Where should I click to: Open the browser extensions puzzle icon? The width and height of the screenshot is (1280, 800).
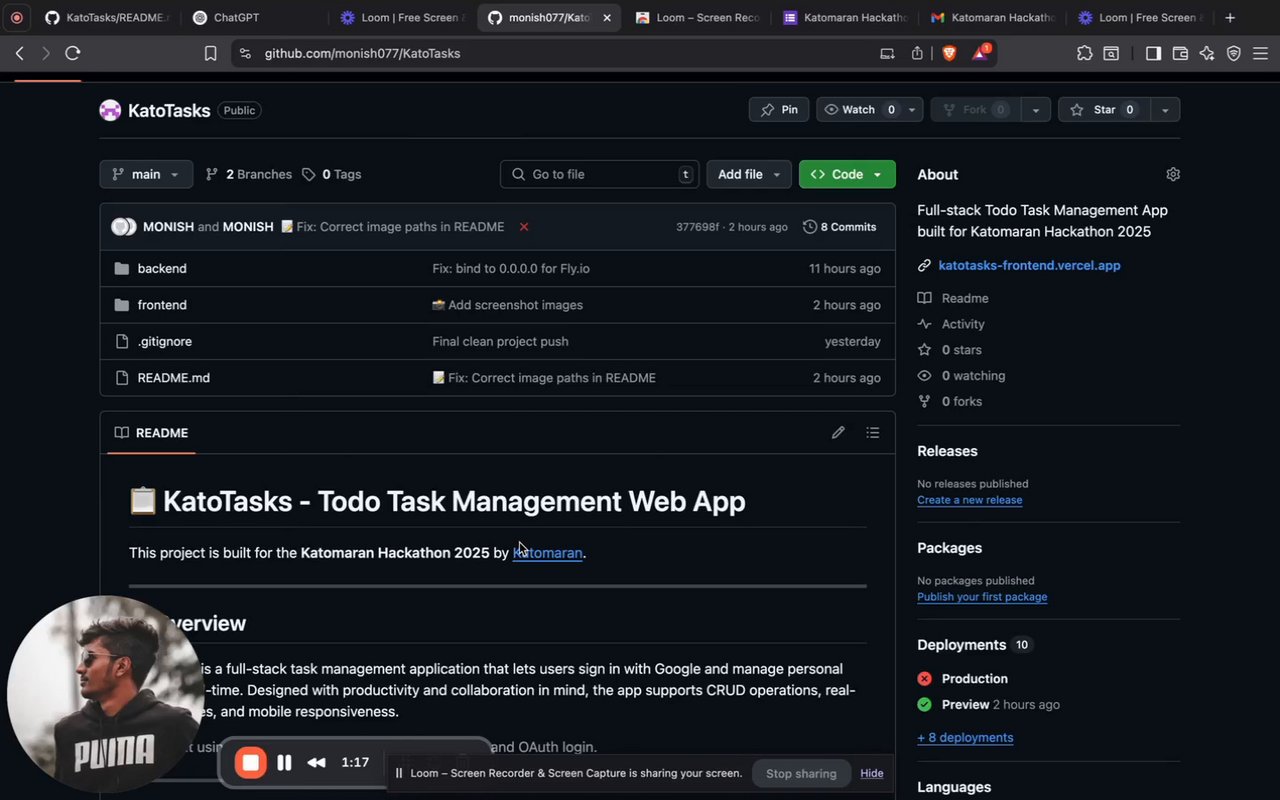1084,53
